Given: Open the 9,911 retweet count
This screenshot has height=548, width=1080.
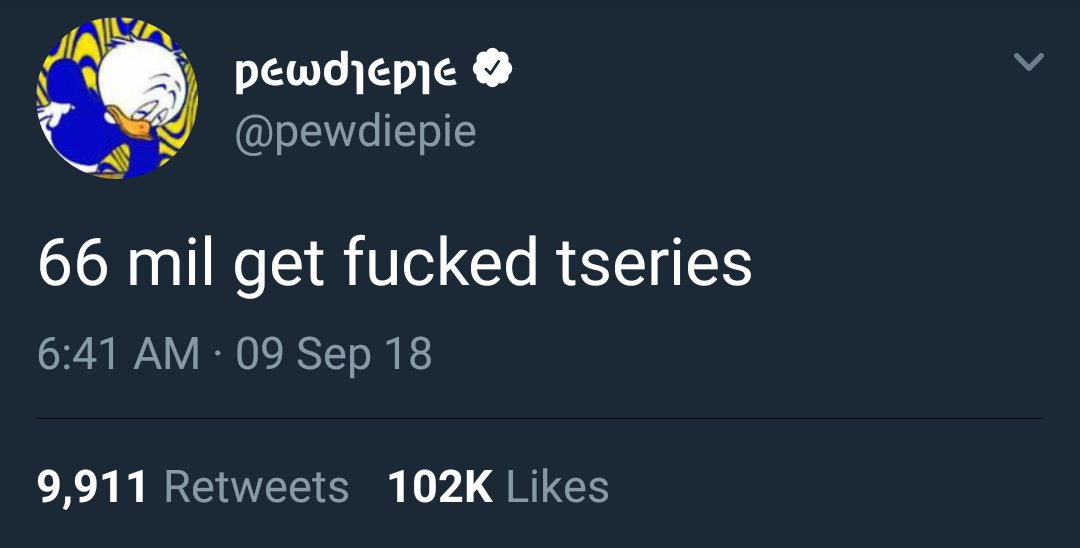Looking at the screenshot, I should [92, 487].
